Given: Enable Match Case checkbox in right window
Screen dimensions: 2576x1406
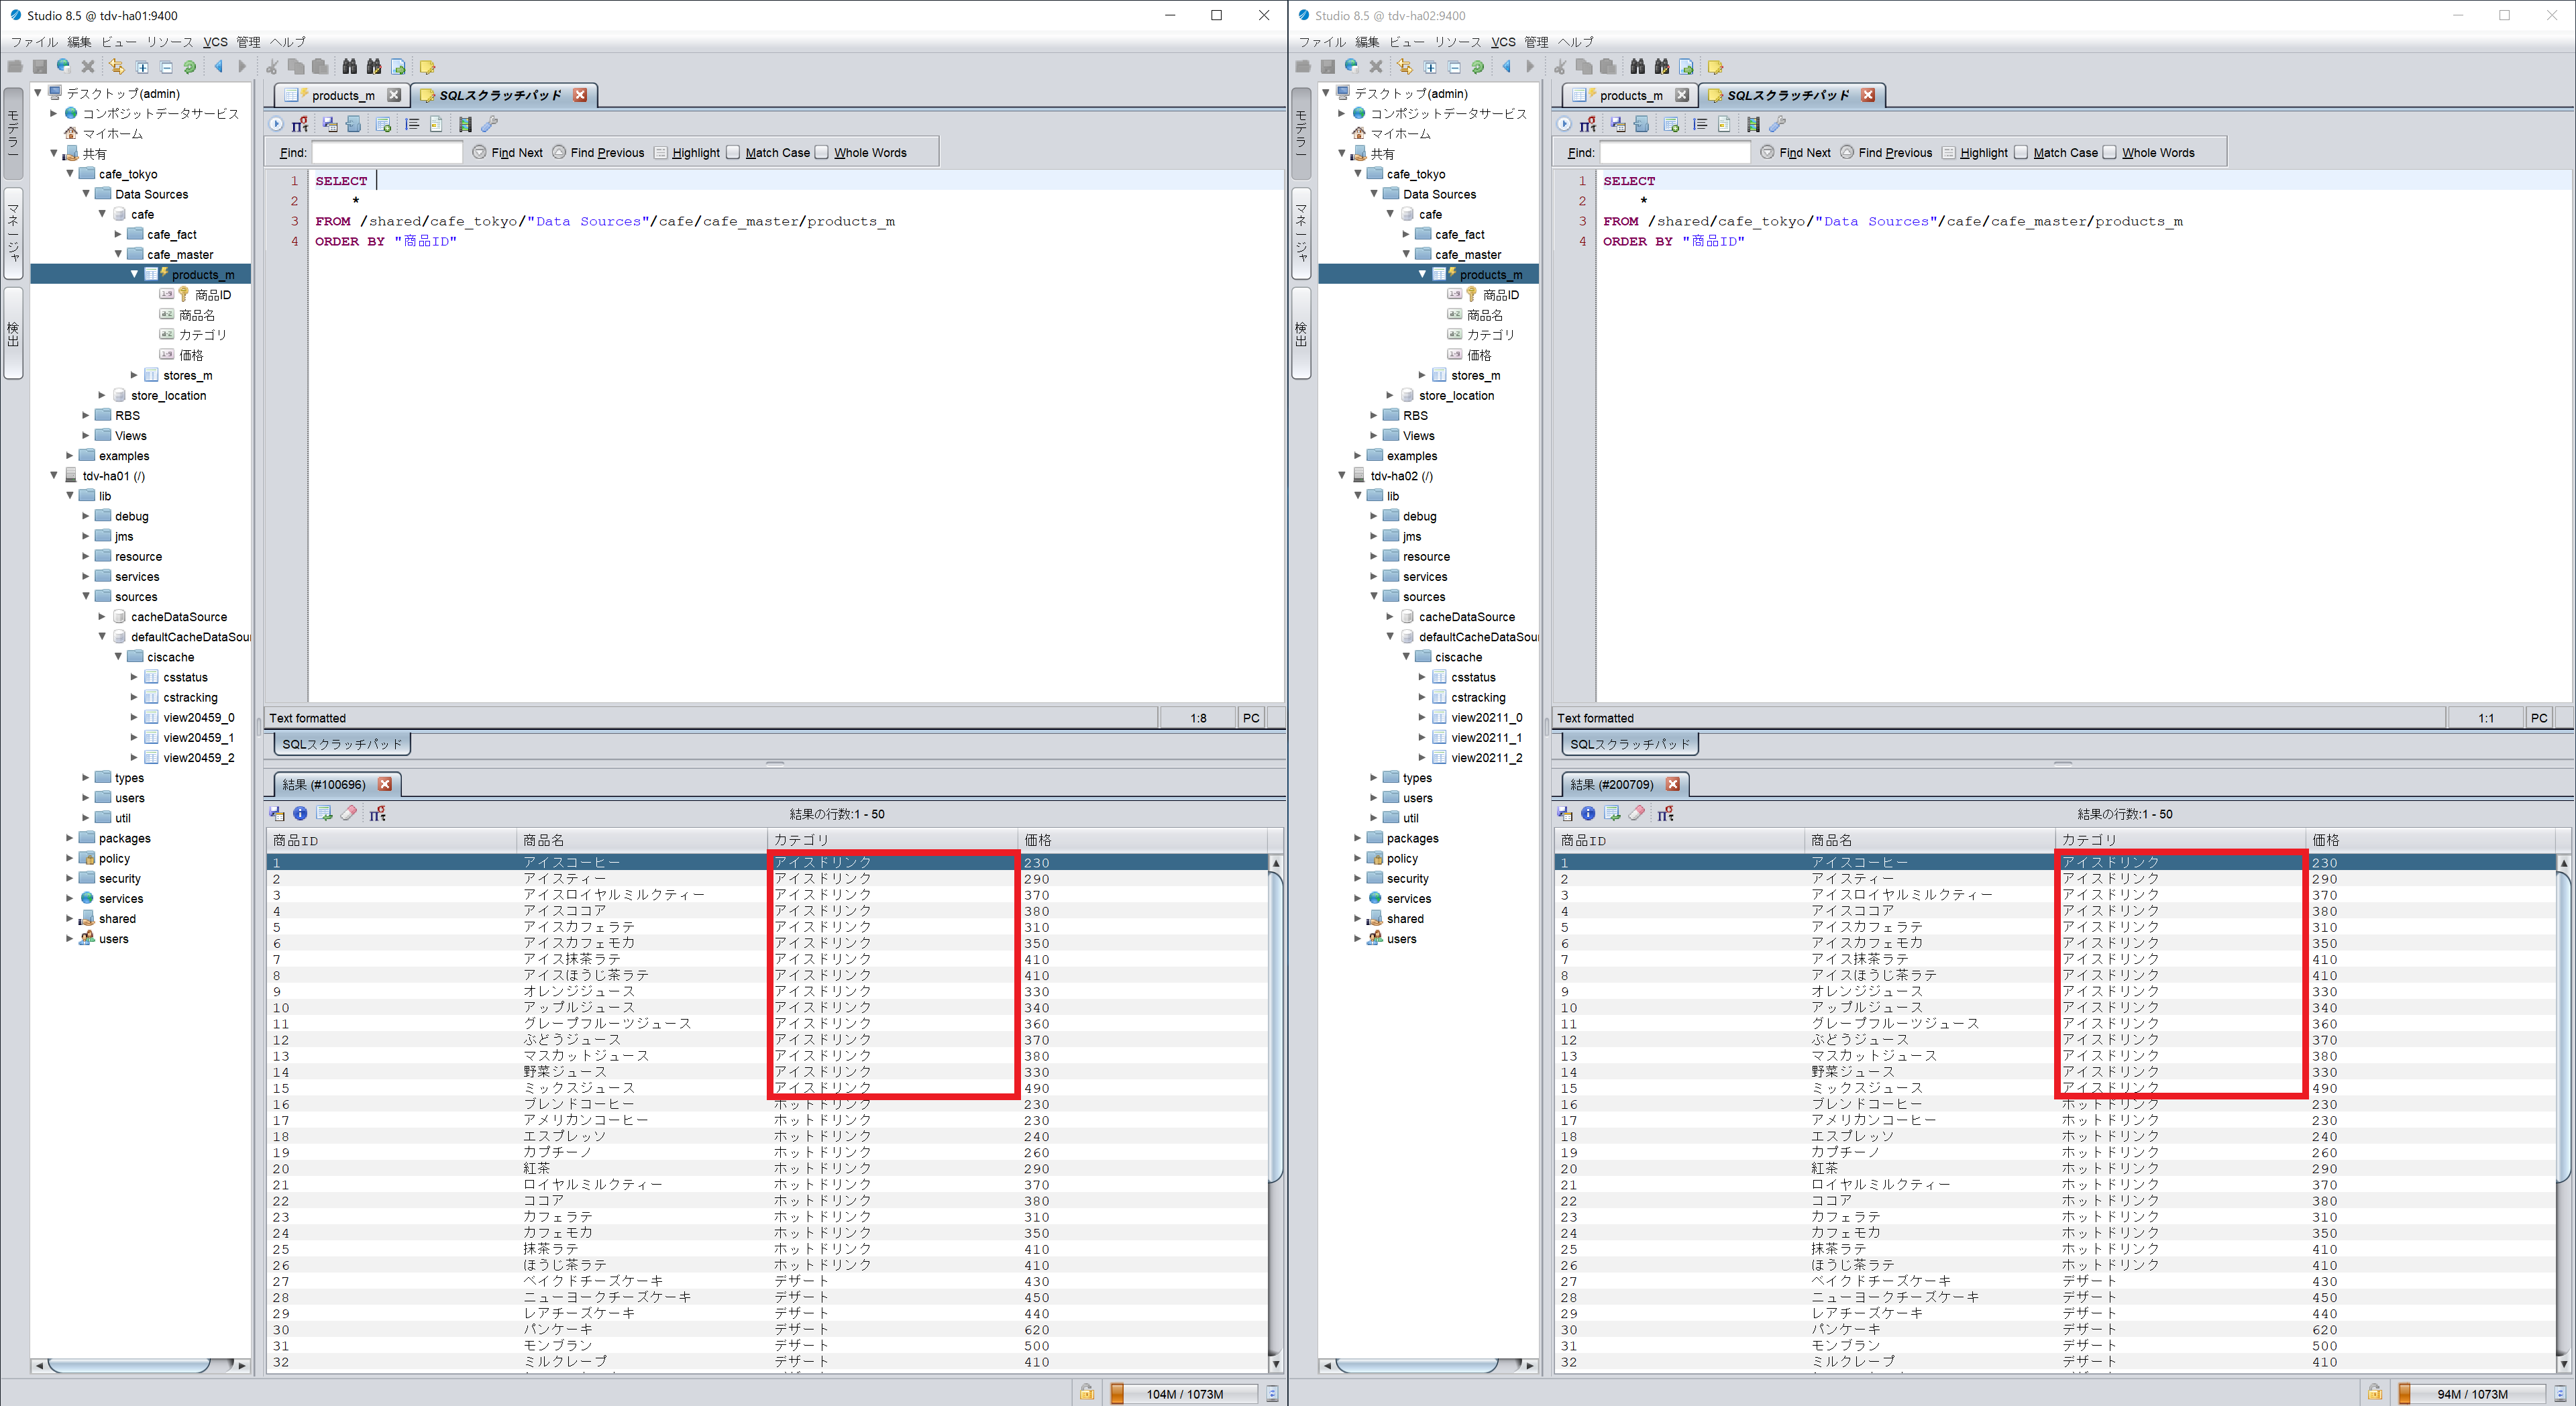Looking at the screenshot, I should coord(2021,152).
